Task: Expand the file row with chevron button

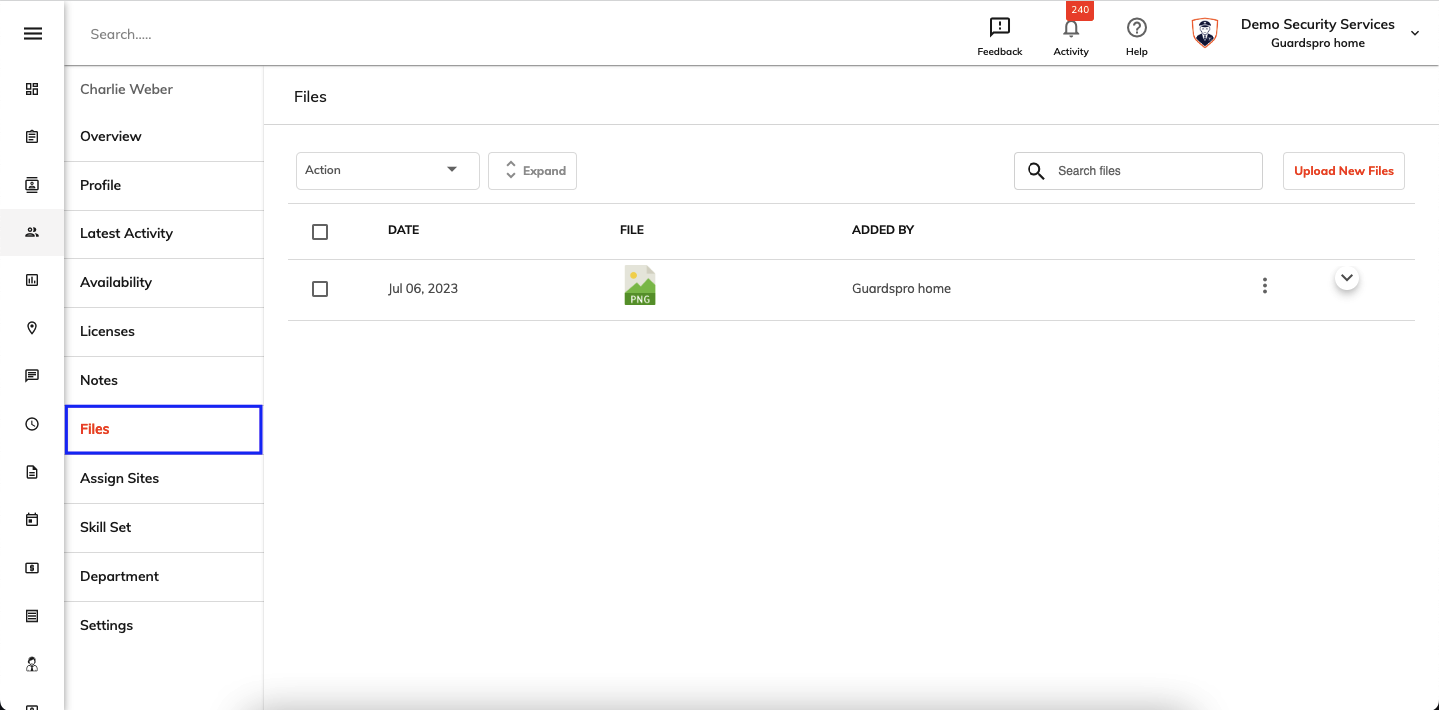Action: (x=1347, y=278)
